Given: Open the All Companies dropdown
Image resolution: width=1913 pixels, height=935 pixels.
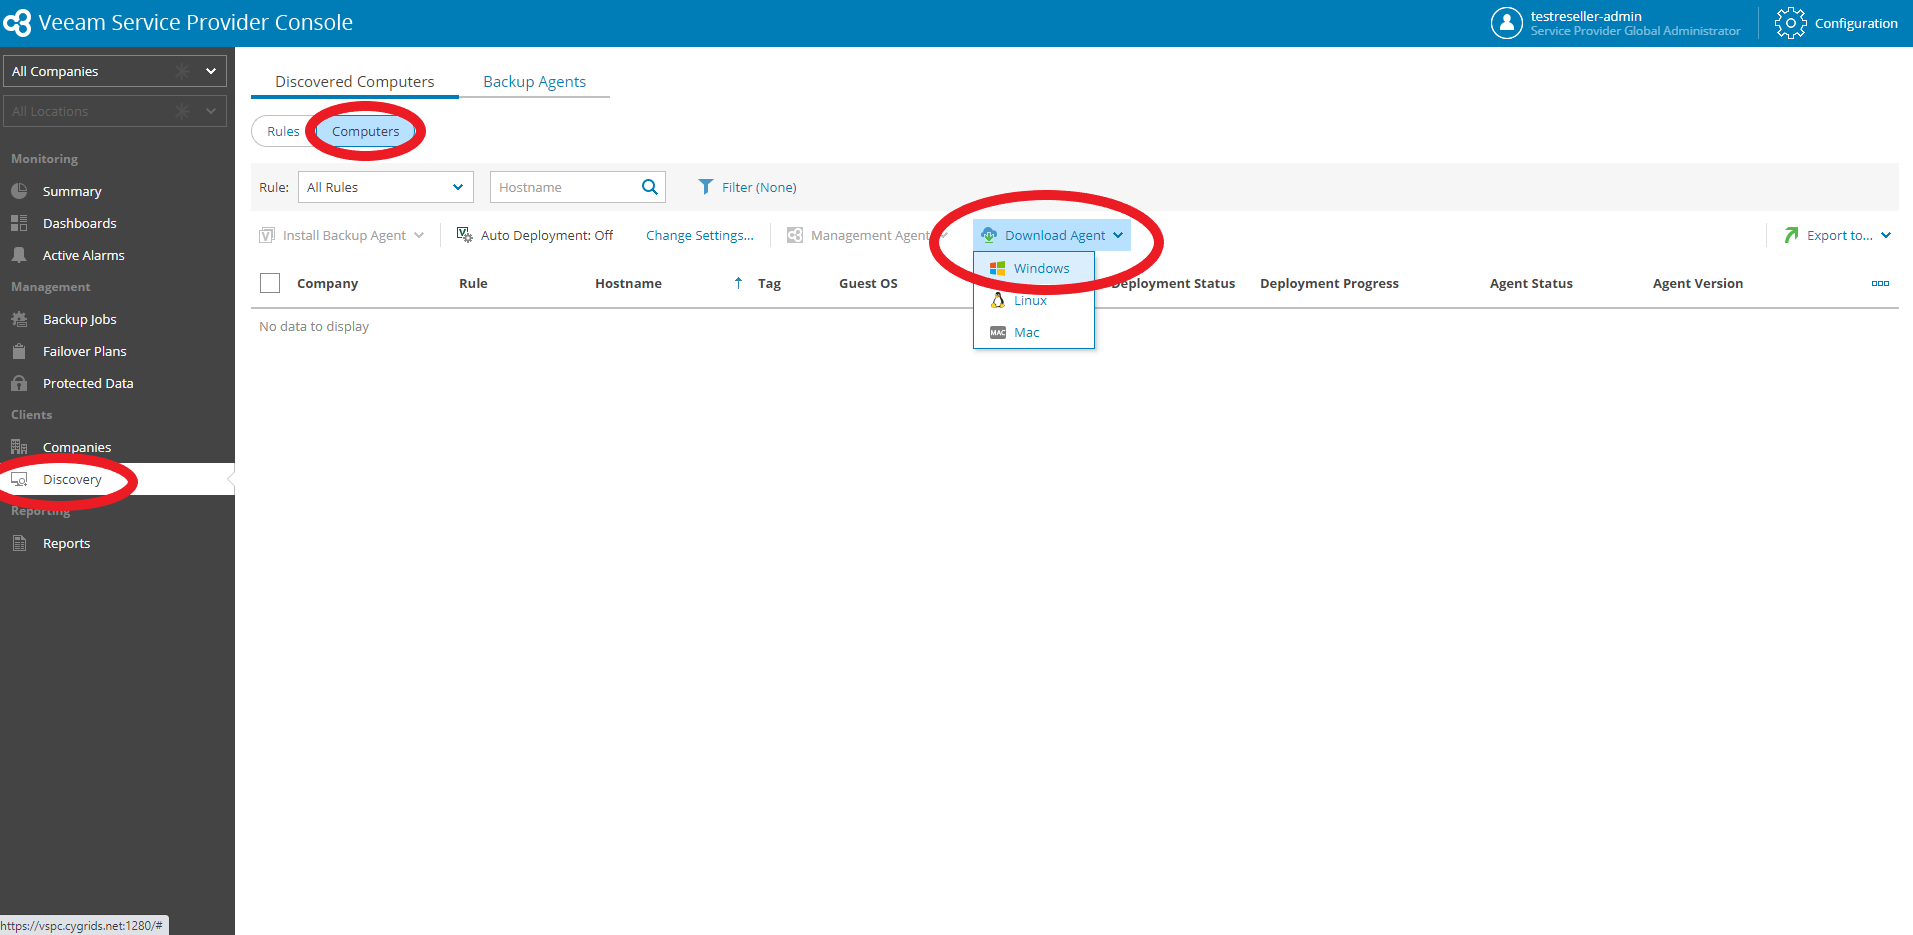Looking at the screenshot, I should click(115, 71).
